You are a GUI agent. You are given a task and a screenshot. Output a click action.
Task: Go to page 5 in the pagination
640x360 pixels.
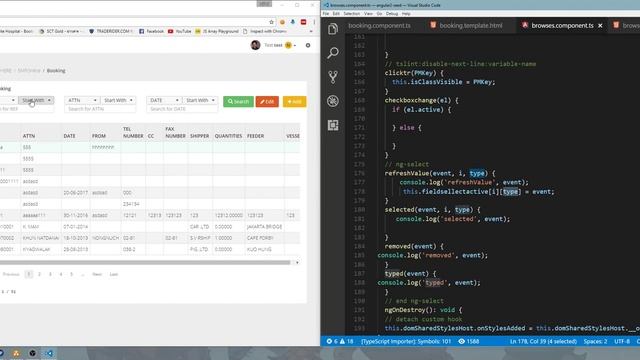tap(71, 274)
